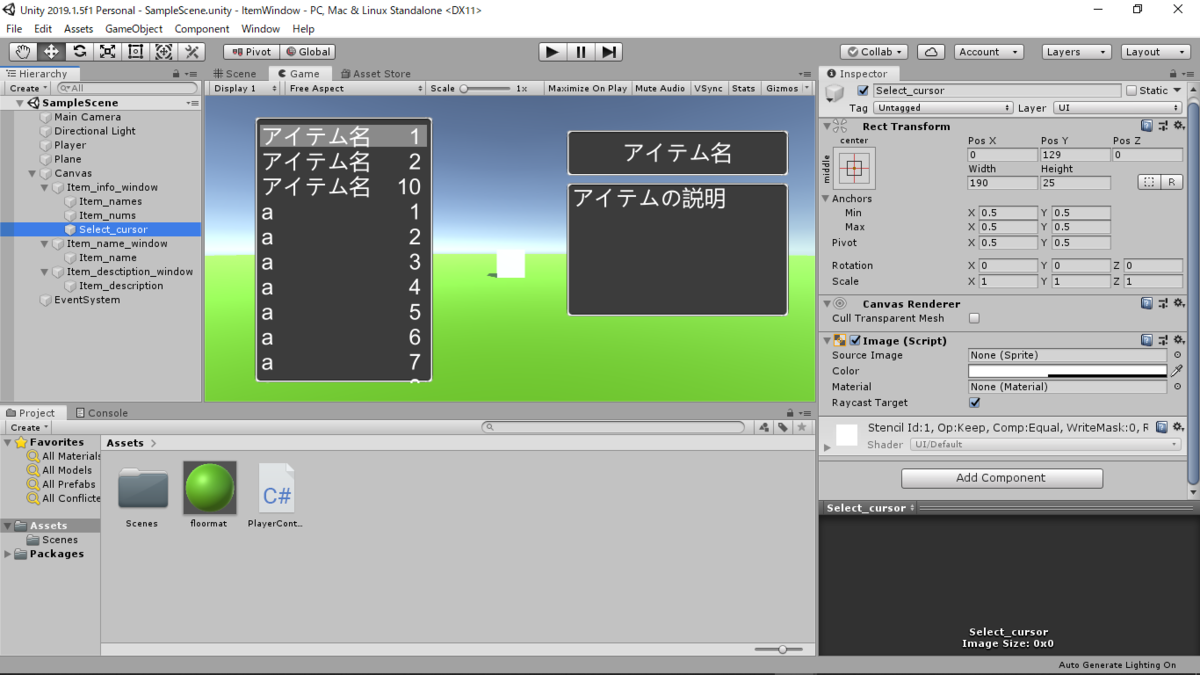Image resolution: width=1200 pixels, height=675 pixels.
Task: Open the GameObject menu
Action: tap(133, 29)
